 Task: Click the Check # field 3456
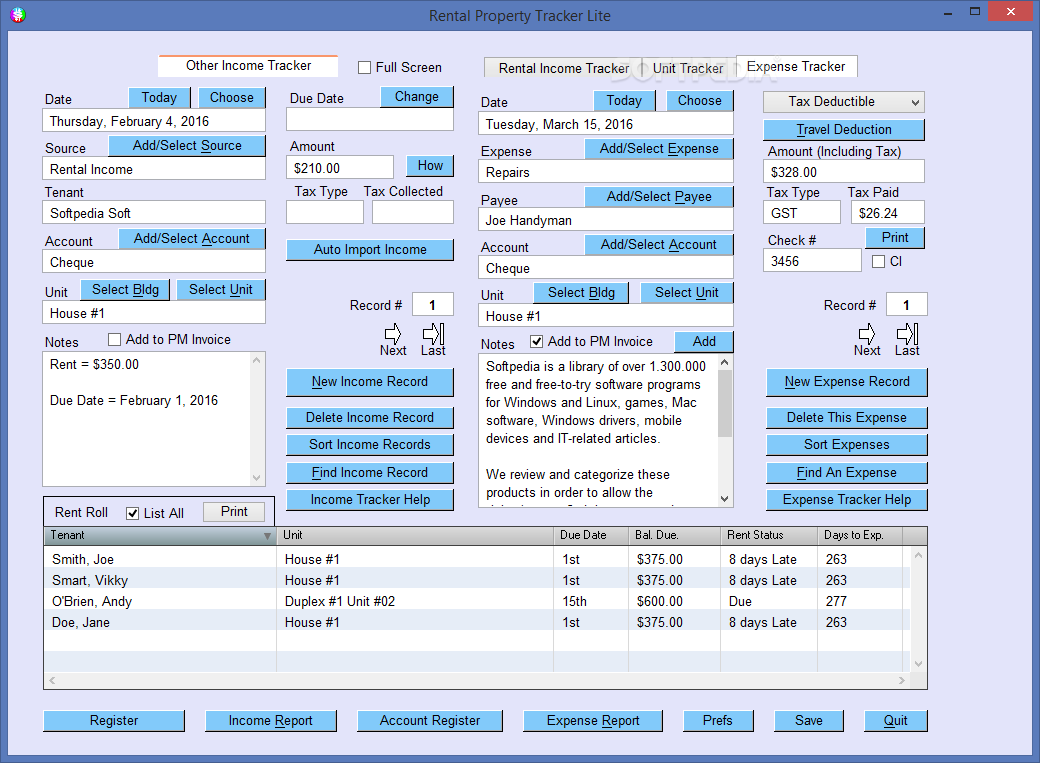[812, 261]
